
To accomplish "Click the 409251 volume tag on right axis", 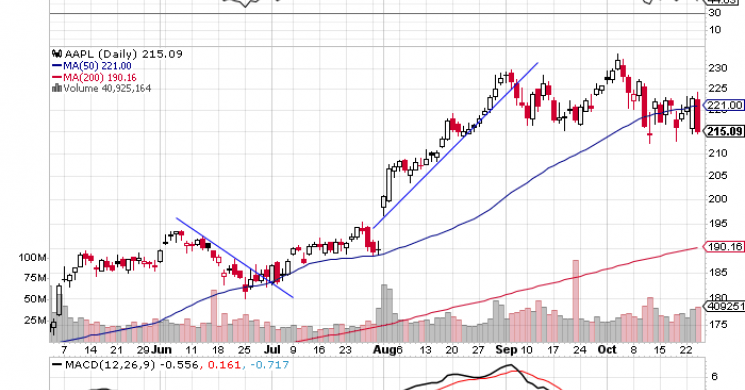I will point(725,306).
